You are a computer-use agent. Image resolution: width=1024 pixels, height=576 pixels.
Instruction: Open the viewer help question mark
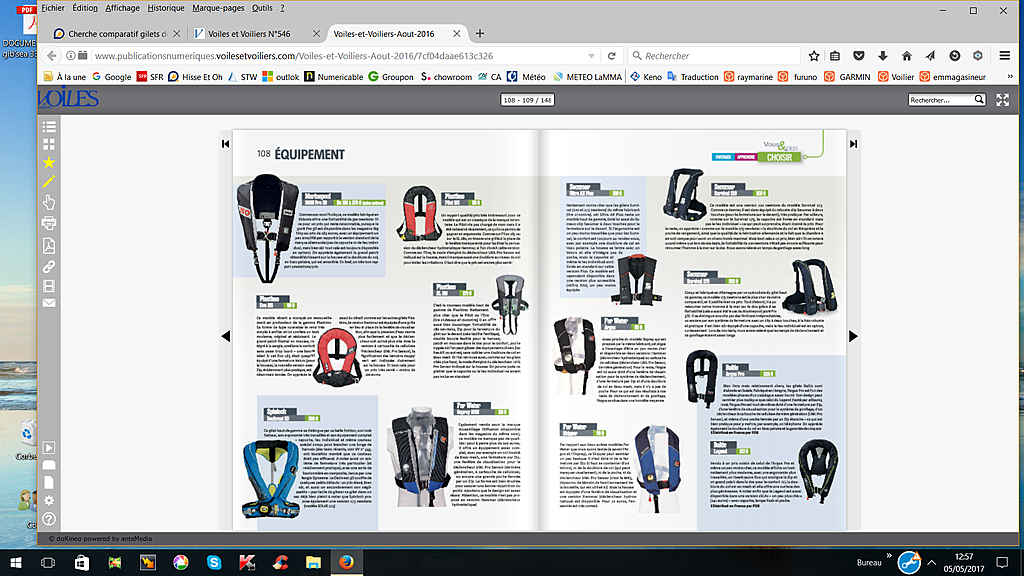pos(49,519)
